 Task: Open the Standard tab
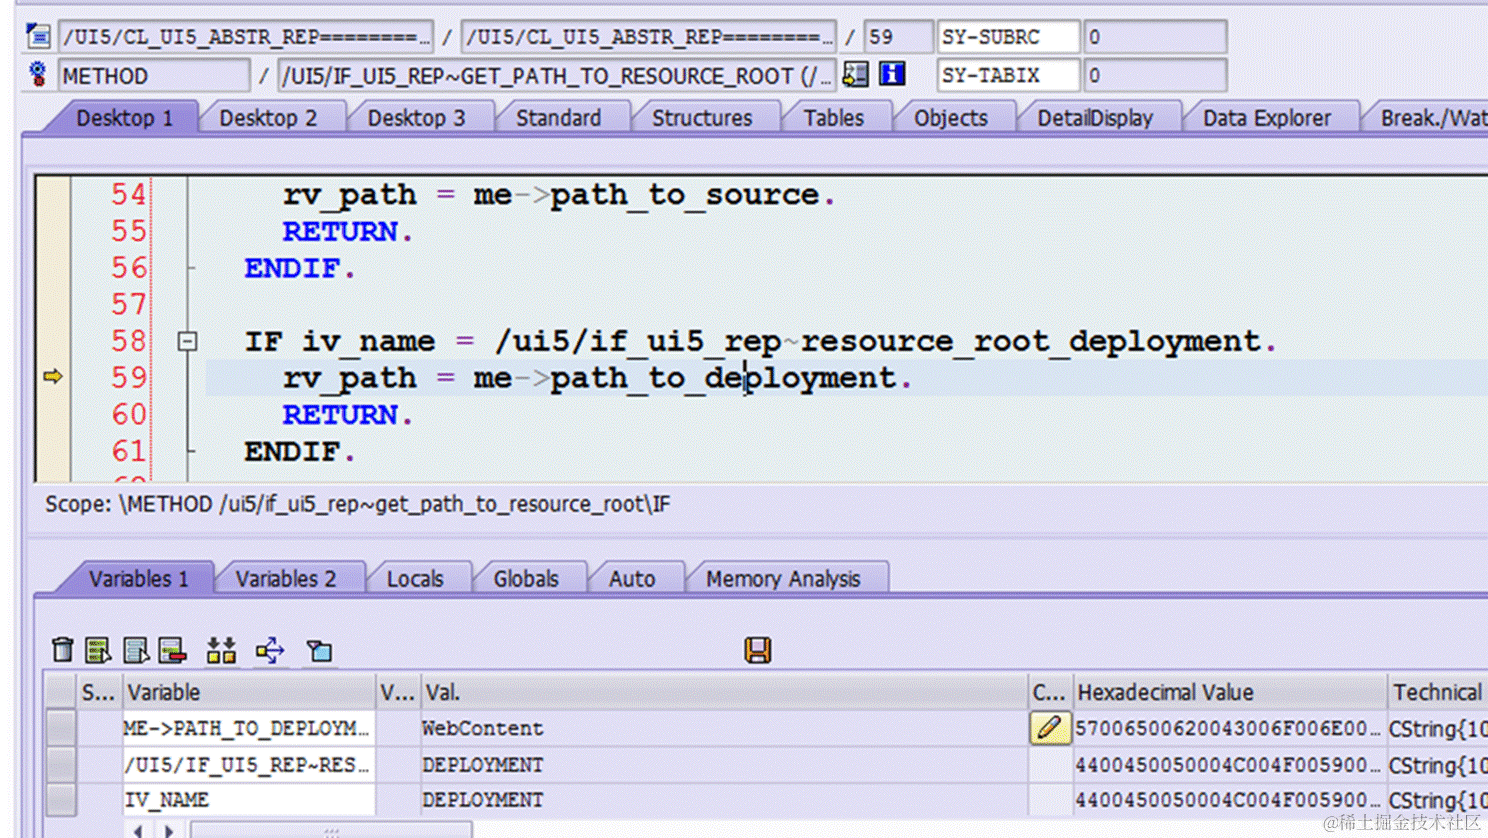558,118
